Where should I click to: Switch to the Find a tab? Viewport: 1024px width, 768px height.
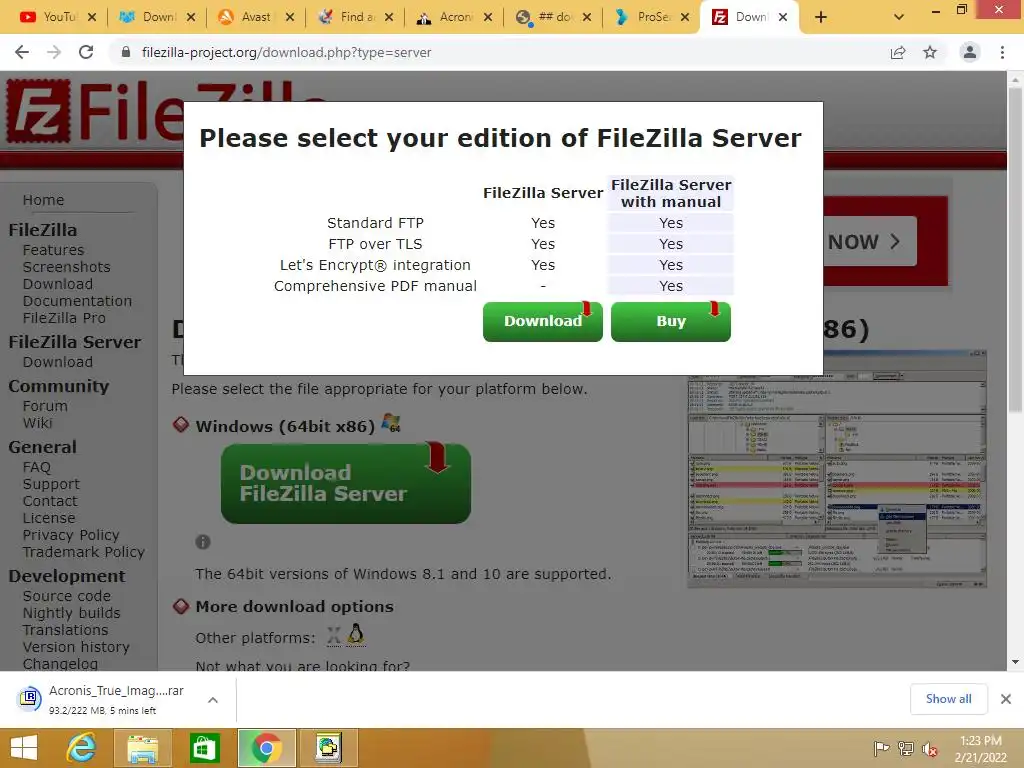point(346,17)
